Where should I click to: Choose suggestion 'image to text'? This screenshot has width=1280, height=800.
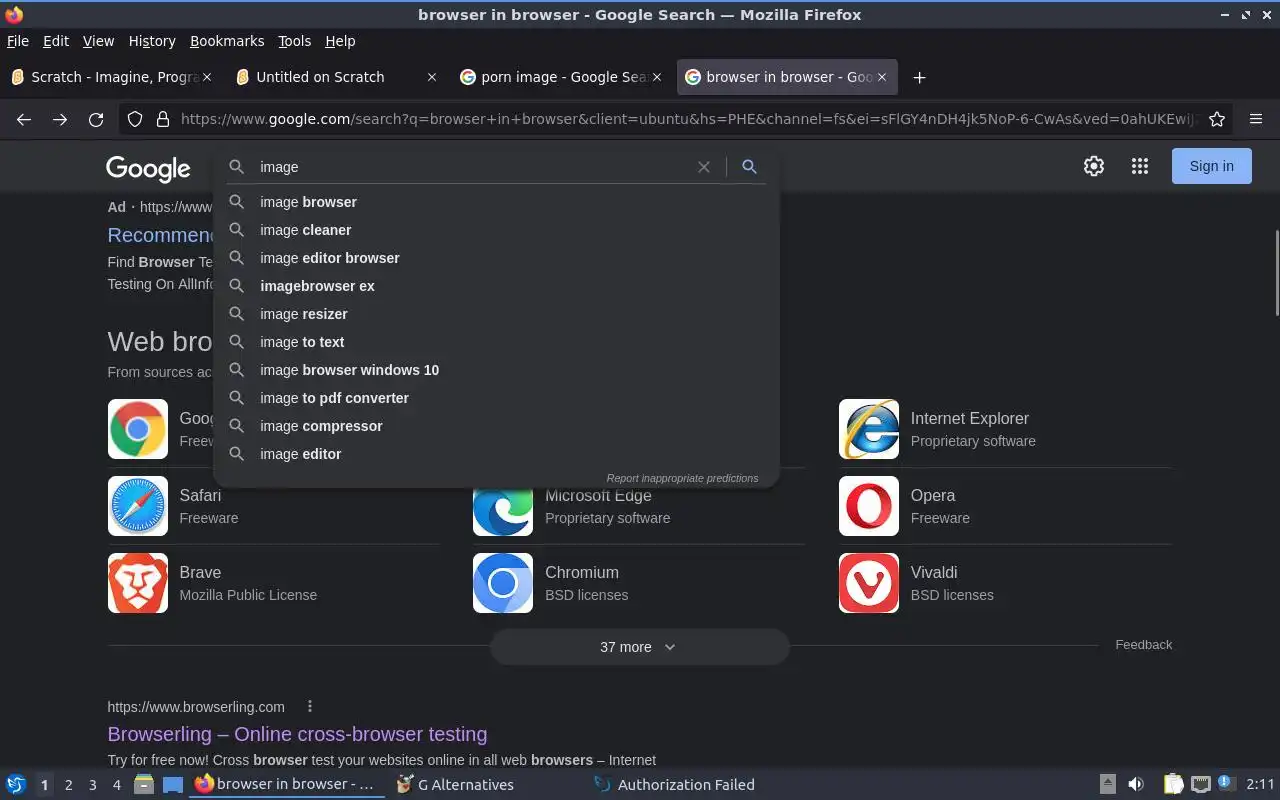point(496,342)
